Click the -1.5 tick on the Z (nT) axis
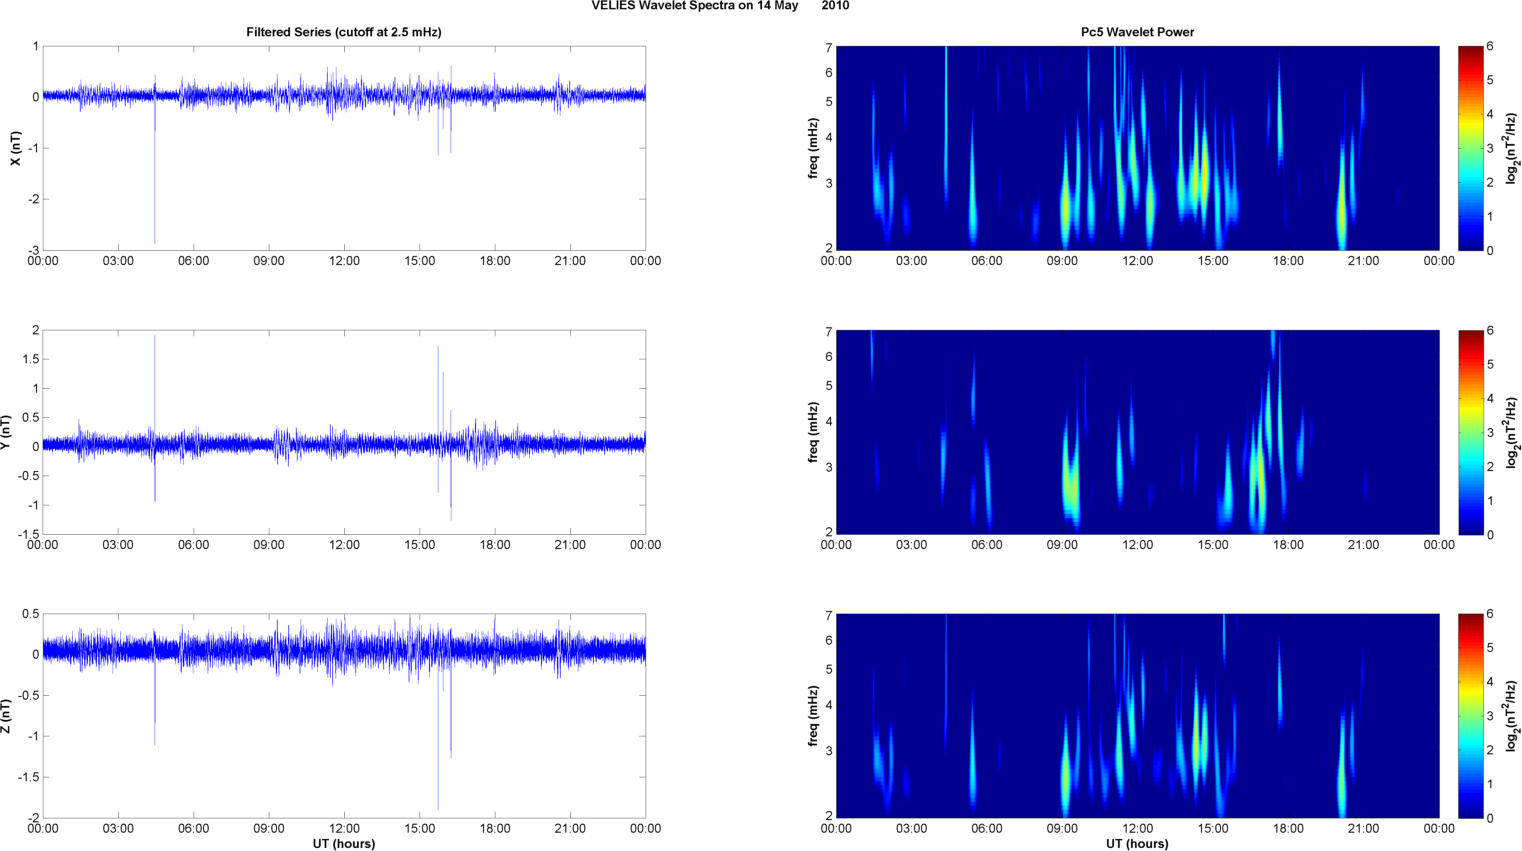This screenshot has height=851, width=1522. (28, 777)
